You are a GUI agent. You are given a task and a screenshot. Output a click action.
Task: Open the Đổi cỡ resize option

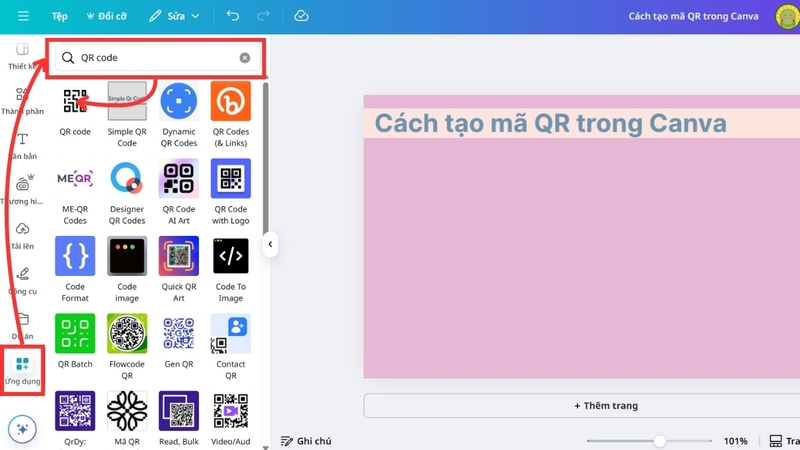pyautogui.click(x=107, y=16)
